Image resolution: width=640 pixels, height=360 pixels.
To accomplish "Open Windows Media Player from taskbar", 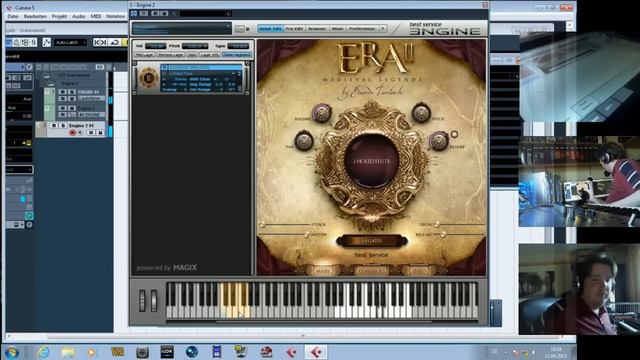I will click(92, 352).
